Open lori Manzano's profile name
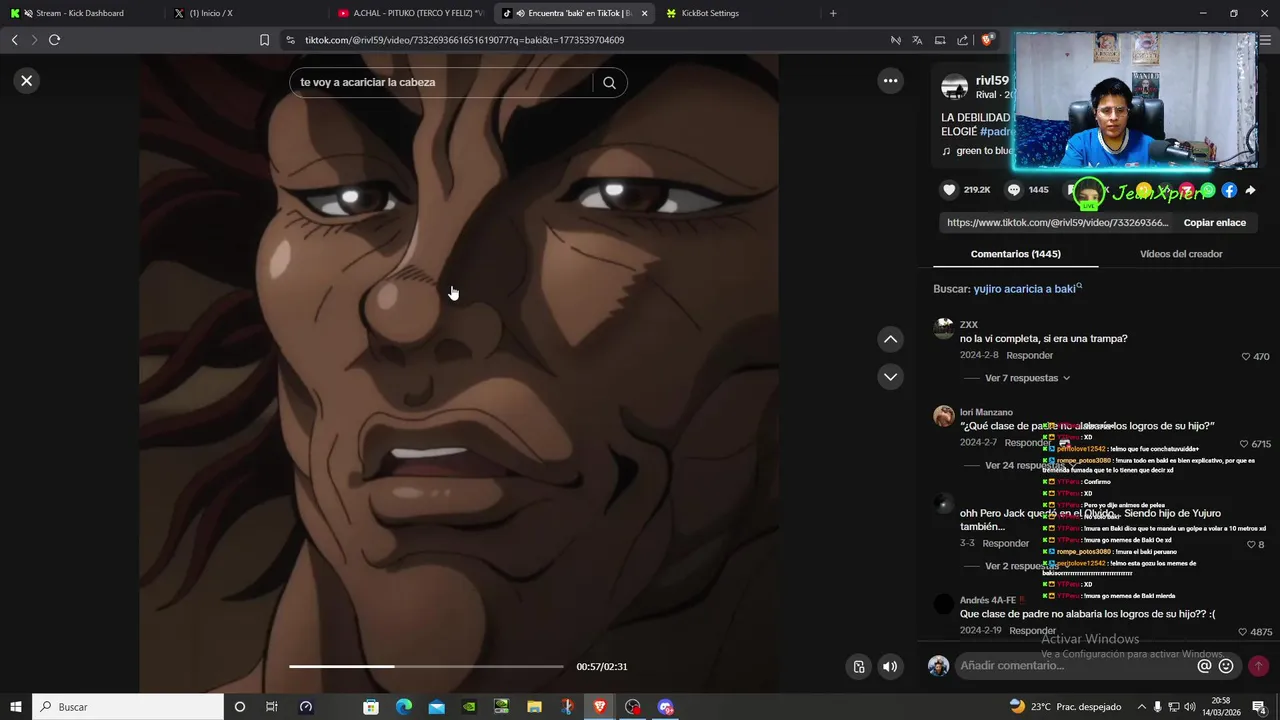Viewport: 1280px width, 720px height. click(986, 412)
